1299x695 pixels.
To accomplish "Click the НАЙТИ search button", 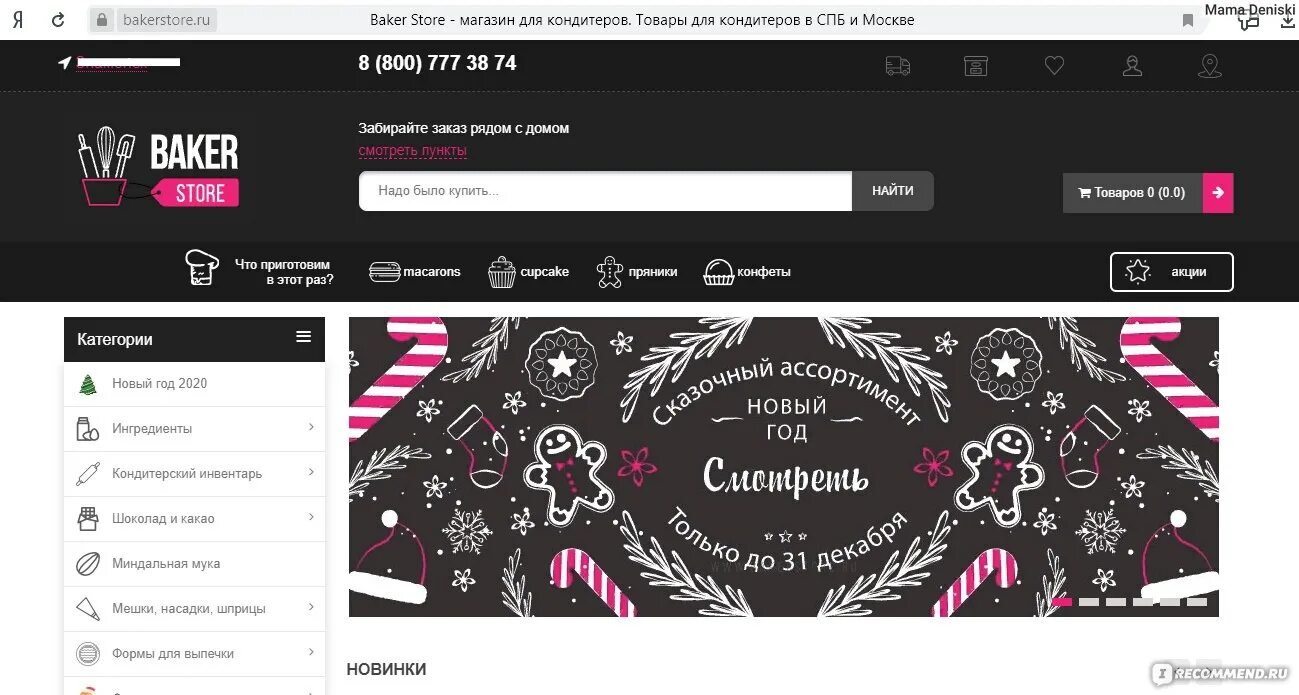I will click(x=893, y=191).
